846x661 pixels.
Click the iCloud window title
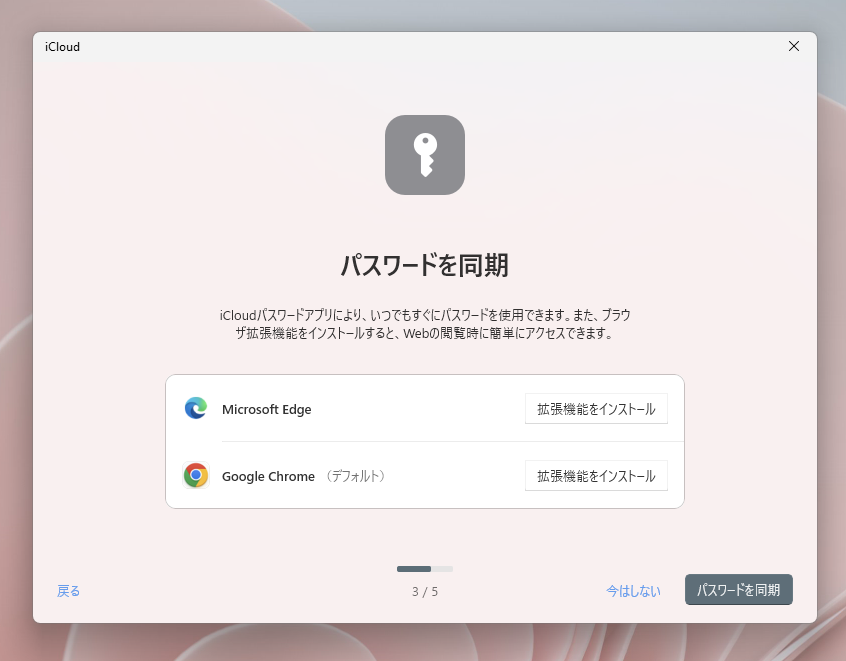coord(62,47)
